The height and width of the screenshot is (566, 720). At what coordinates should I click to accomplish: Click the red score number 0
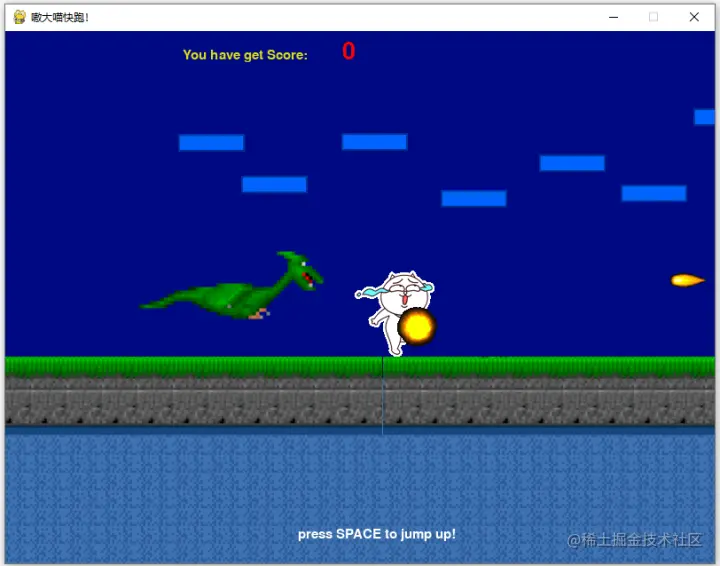pyautogui.click(x=349, y=51)
